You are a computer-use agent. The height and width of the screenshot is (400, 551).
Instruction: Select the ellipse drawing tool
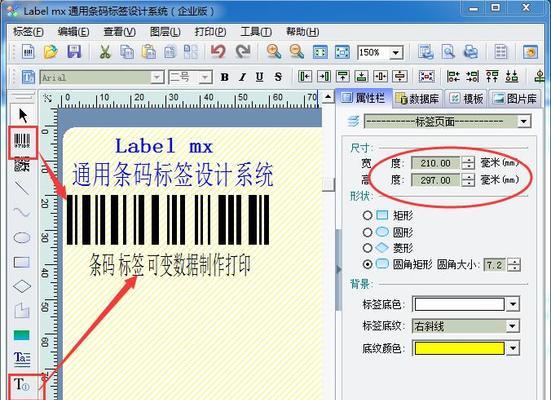pyautogui.click(x=22, y=238)
